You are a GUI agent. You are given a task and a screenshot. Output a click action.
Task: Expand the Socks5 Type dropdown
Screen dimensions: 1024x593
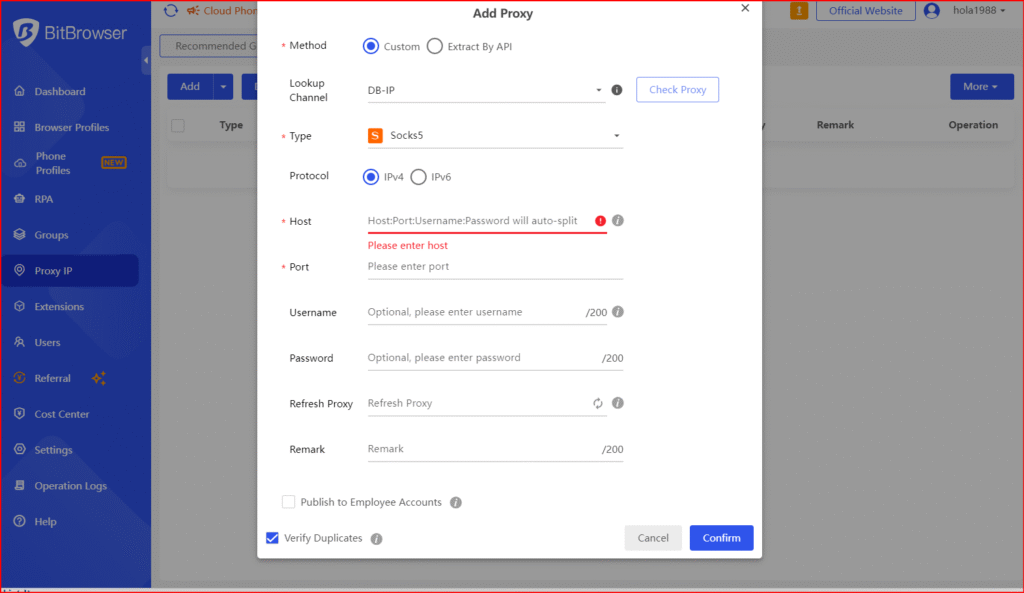coord(495,135)
